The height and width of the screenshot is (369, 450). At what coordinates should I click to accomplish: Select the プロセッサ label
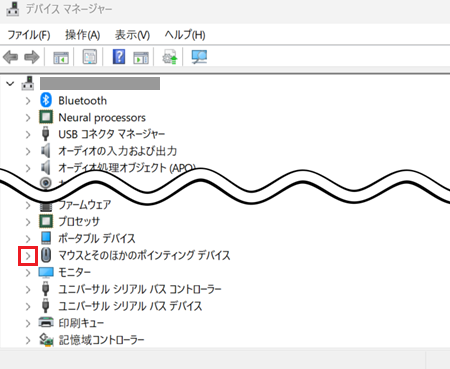(x=79, y=222)
